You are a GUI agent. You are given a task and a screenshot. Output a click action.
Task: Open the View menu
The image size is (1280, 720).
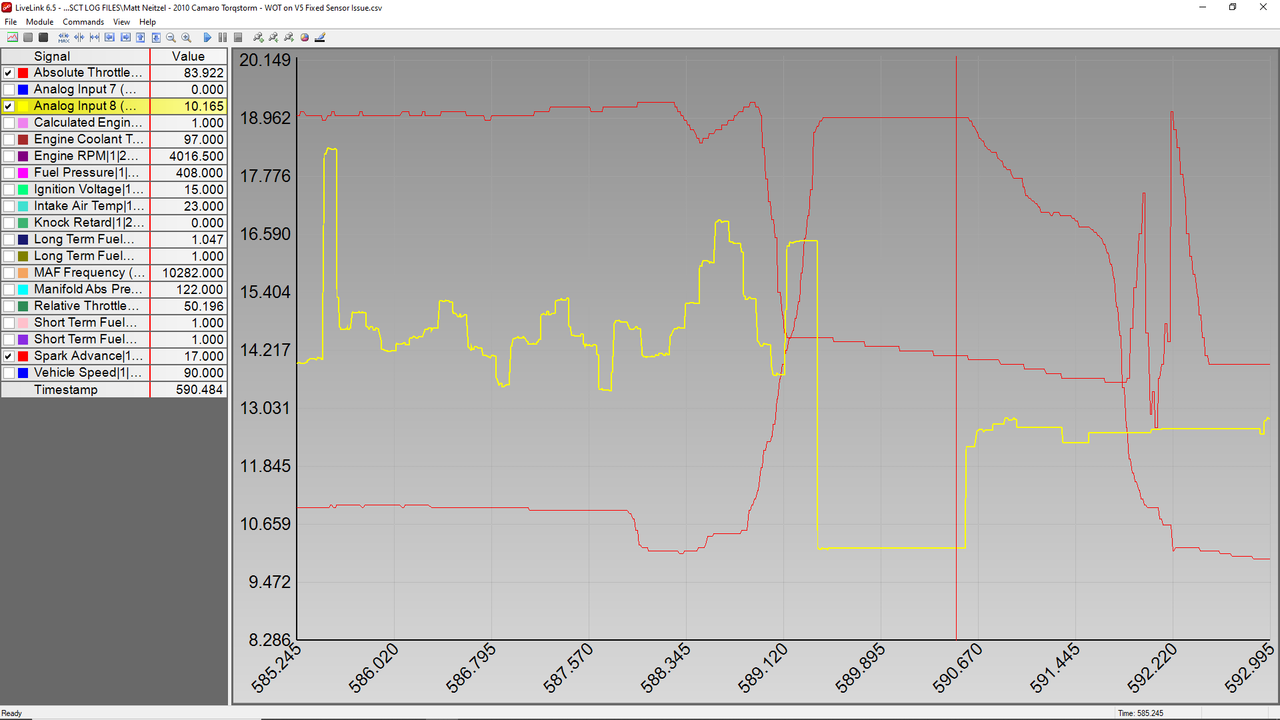[121, 21]
